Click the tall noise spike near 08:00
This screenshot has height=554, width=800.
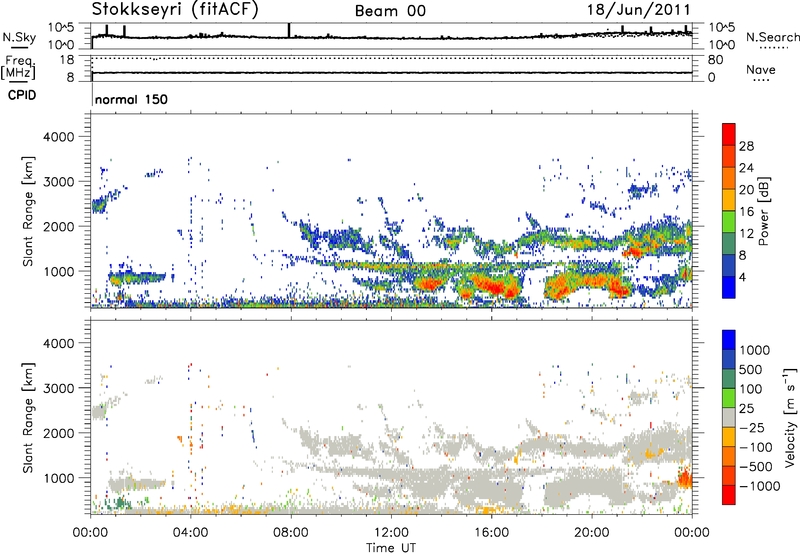point(289,30)
